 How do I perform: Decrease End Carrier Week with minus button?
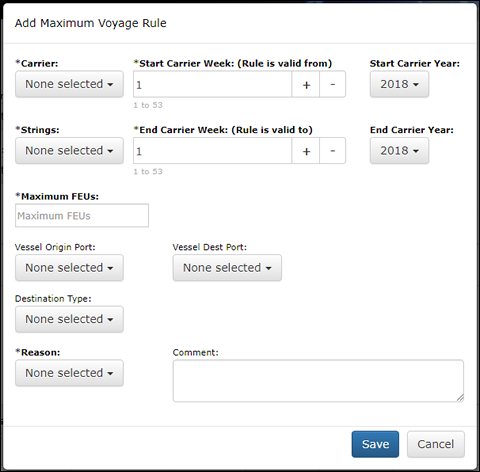(332, 151)
